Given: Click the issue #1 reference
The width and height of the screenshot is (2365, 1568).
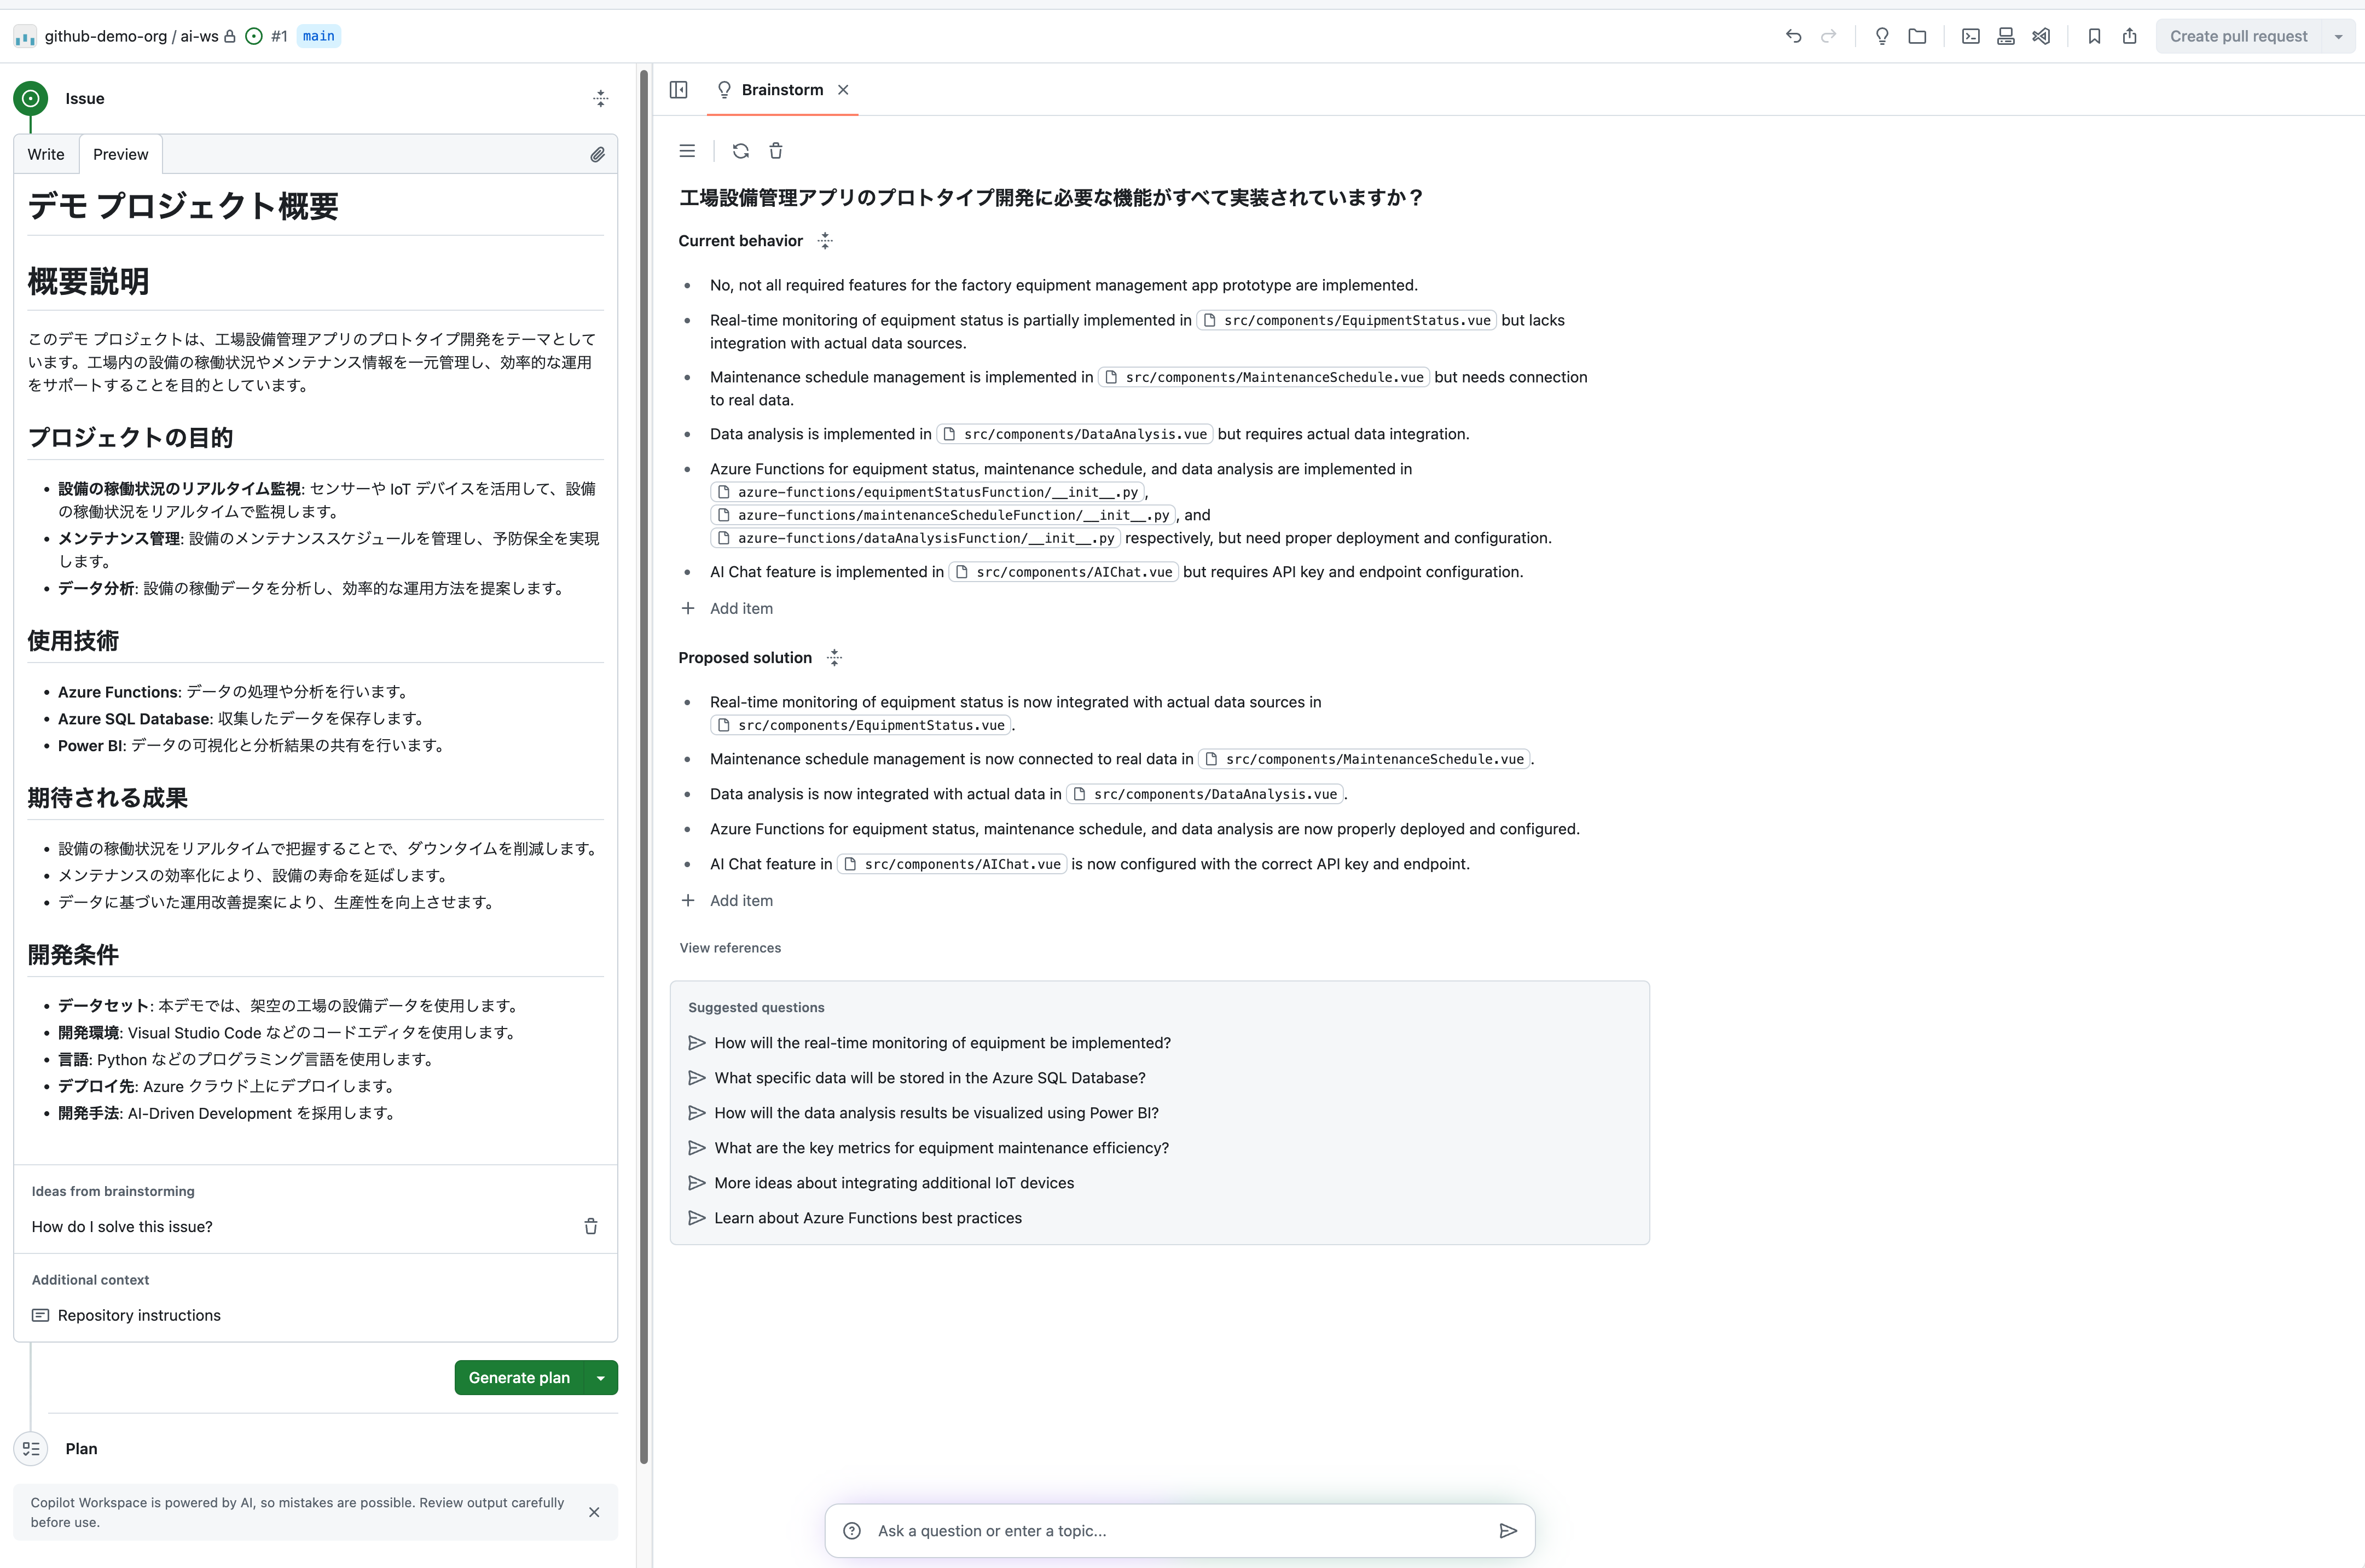Looking at the screenshot, I should click(279, 36).
